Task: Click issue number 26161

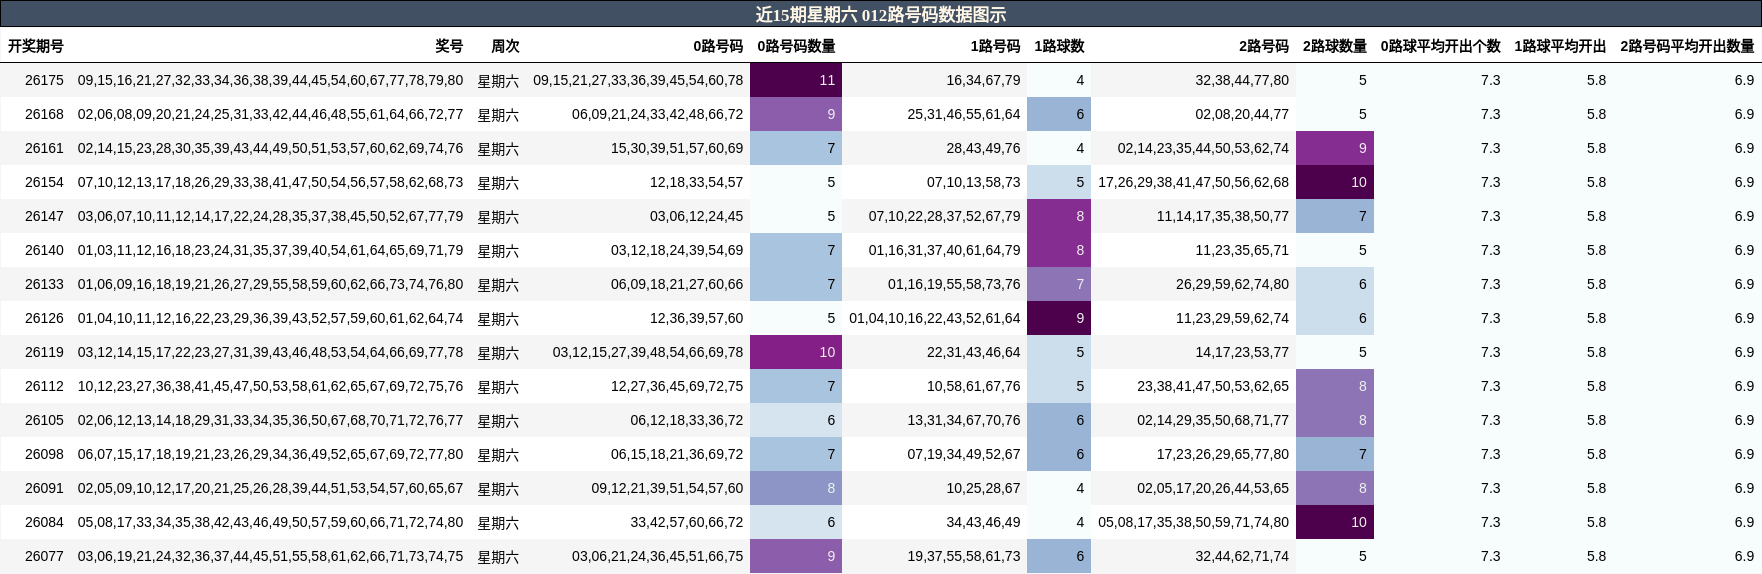Action: click(44, 148)
